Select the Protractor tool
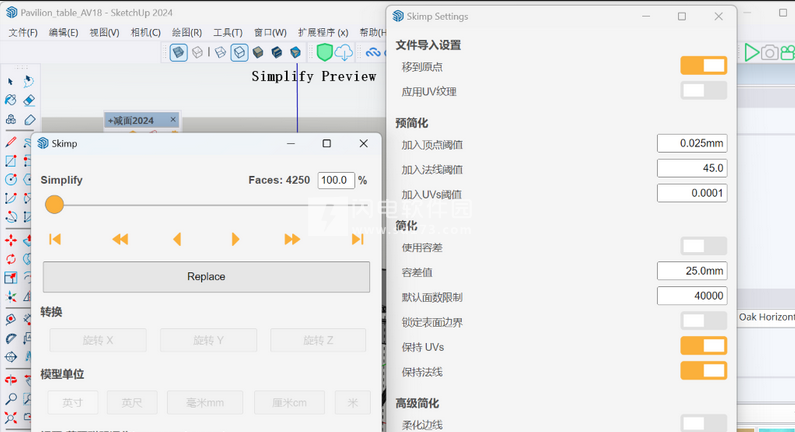Viewport: 795px width, 432px height. tap(11, 338)
